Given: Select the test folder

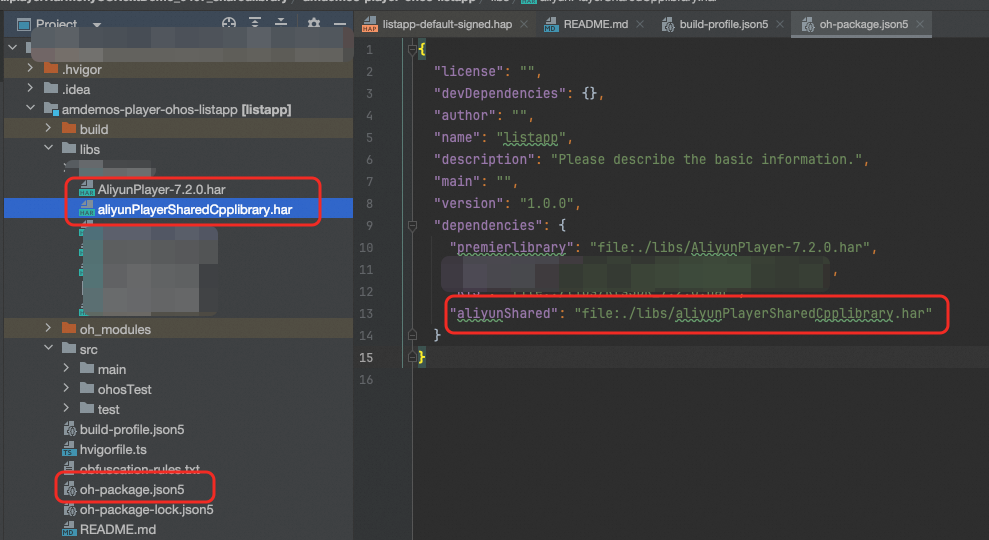Looking at the screenshot, I should point(108,410).
